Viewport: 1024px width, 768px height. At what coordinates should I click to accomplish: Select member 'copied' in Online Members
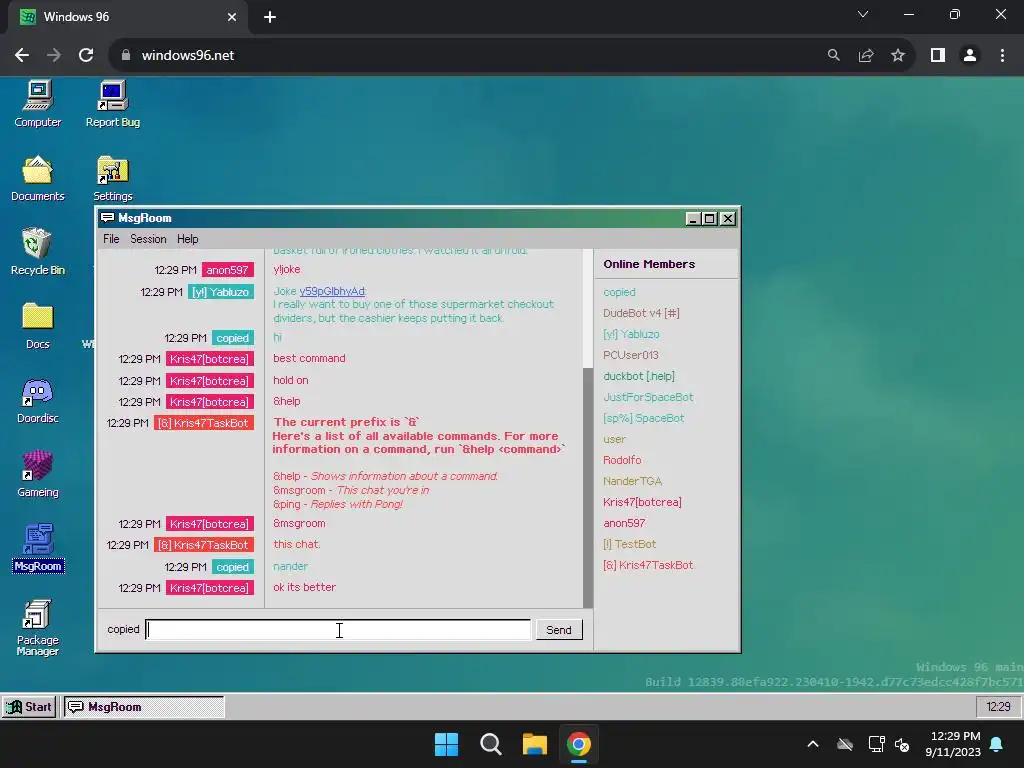click(619, 292)
